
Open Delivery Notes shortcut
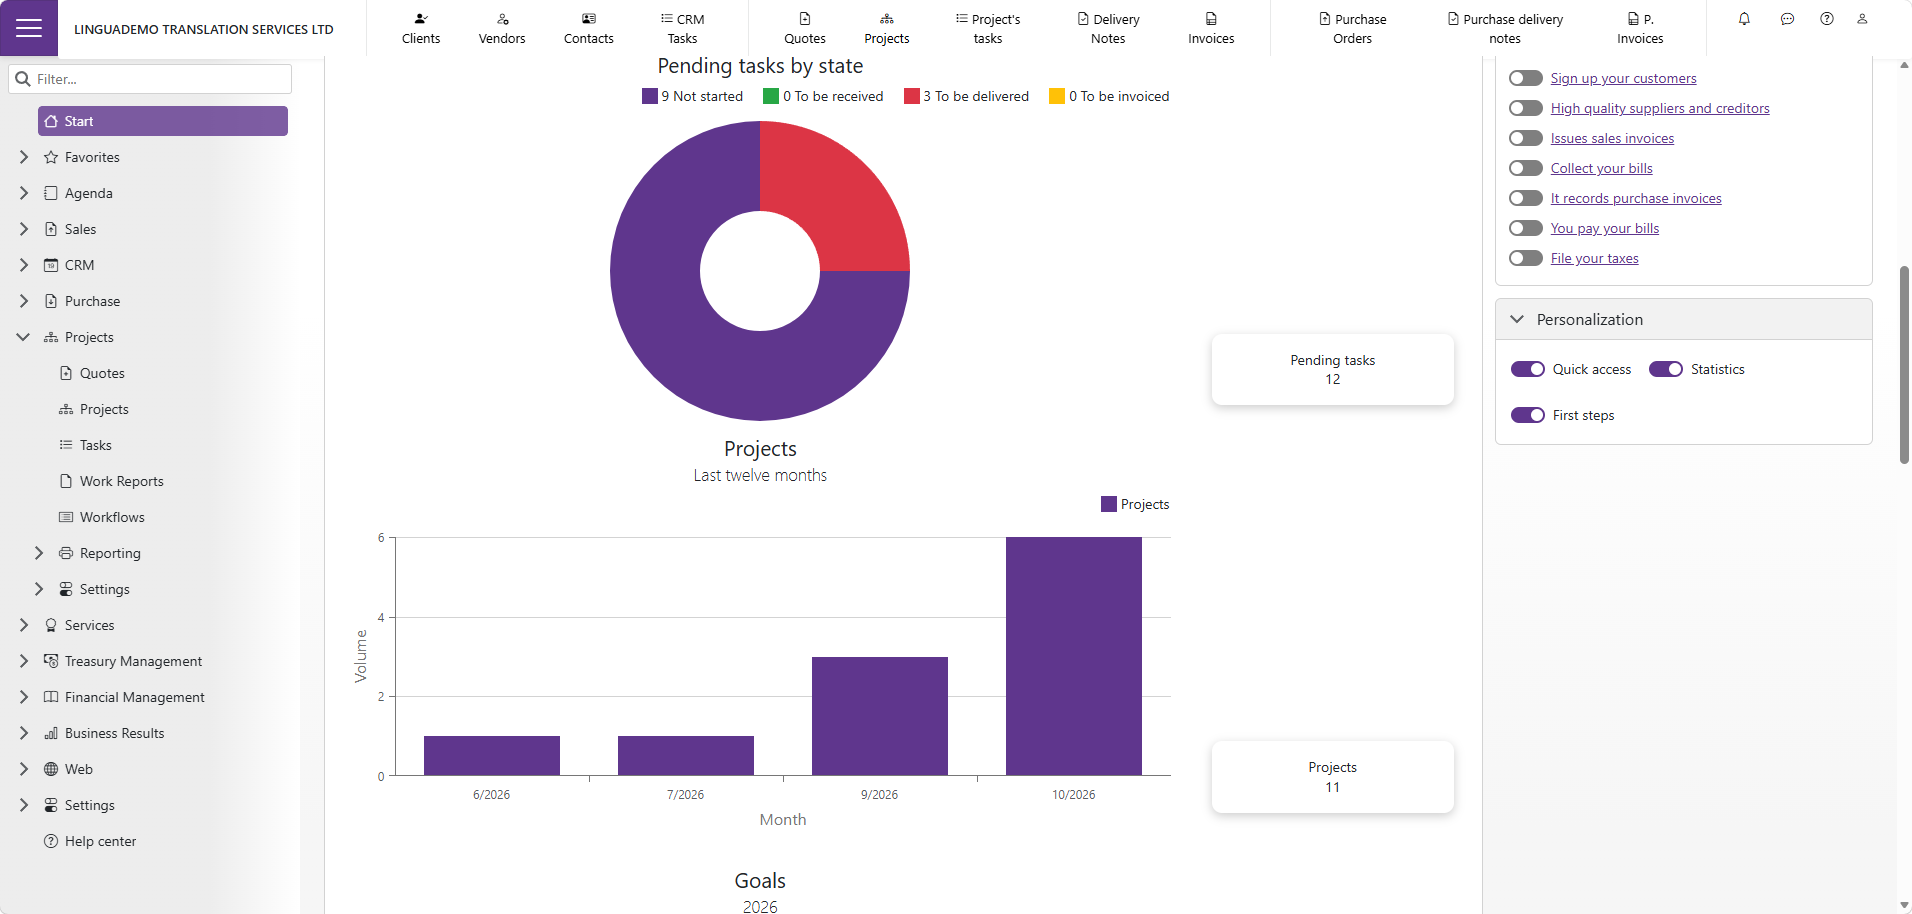tap(1108, 28)
